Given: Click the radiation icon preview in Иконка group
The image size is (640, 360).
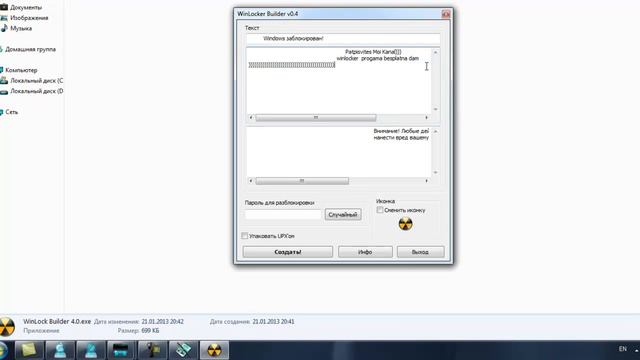Looking at the screenshot, I should coord(405,224).
